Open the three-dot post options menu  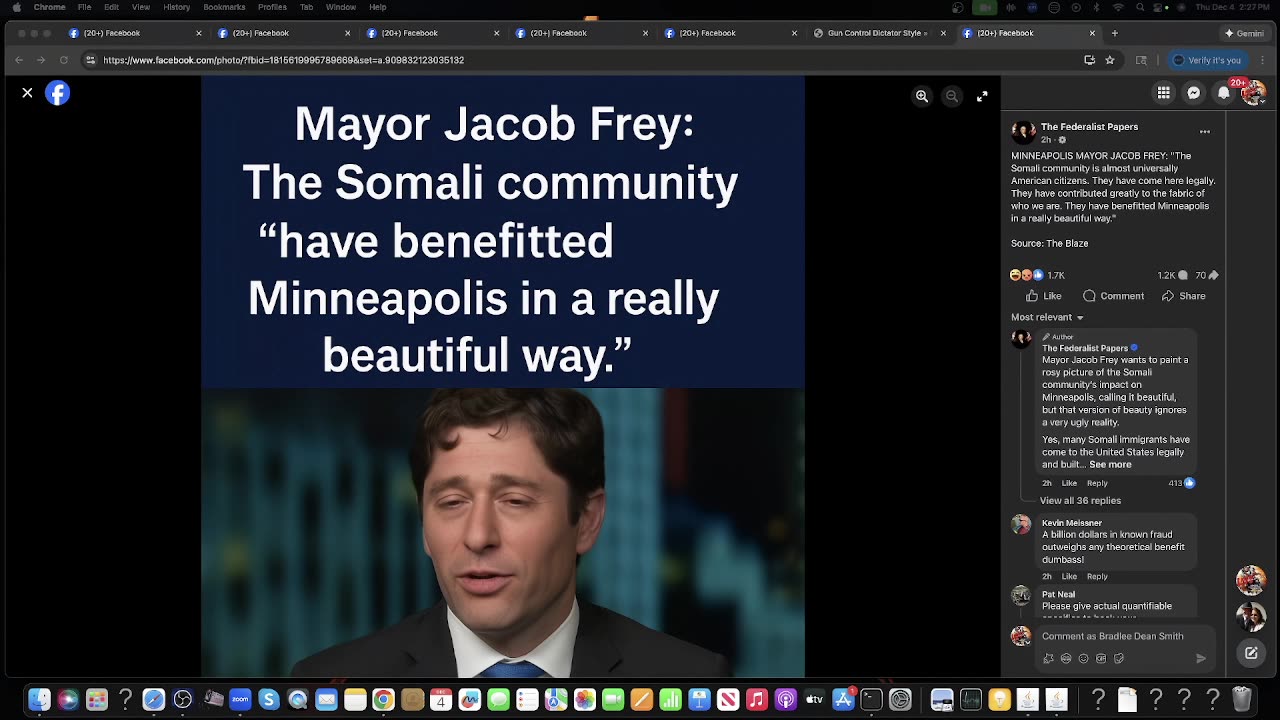[x=1205, y=131]
